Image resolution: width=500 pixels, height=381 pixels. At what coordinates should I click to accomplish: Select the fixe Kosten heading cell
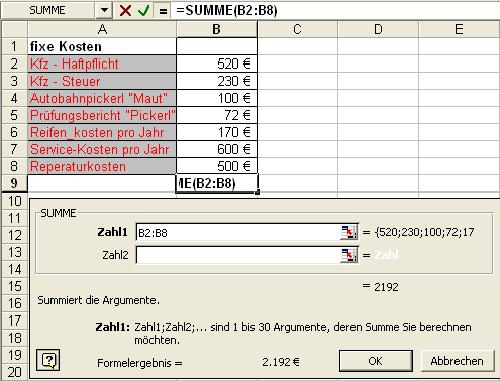[102, 46]
